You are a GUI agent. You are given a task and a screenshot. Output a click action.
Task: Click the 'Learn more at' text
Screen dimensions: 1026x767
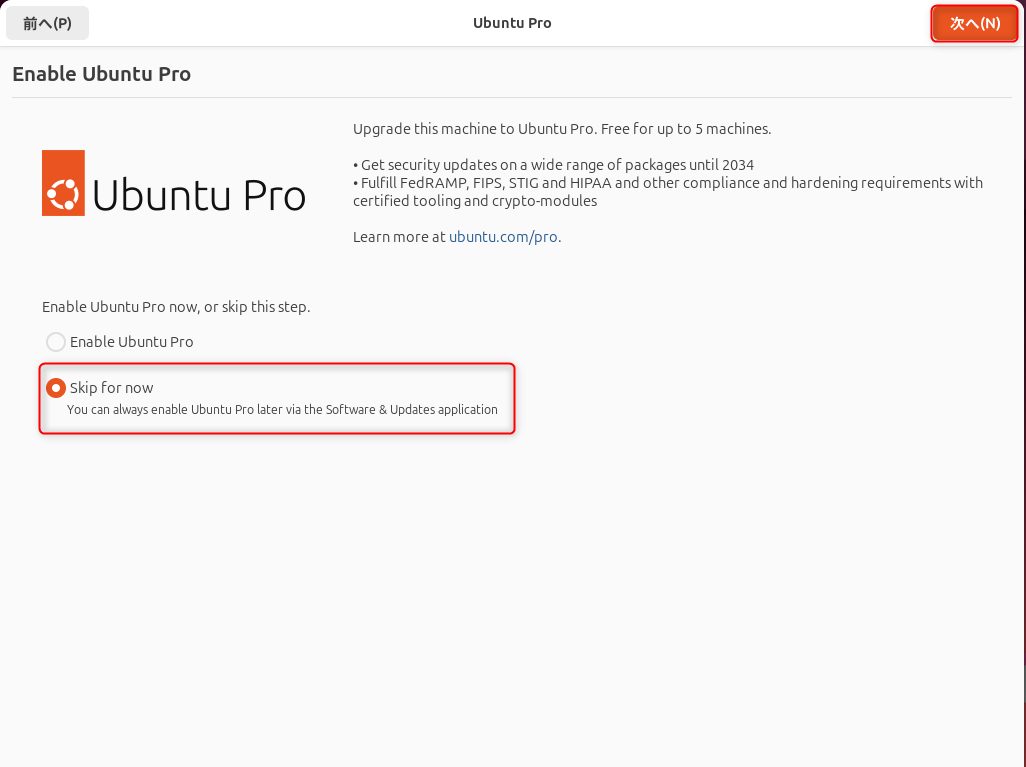tap(399, 237)
